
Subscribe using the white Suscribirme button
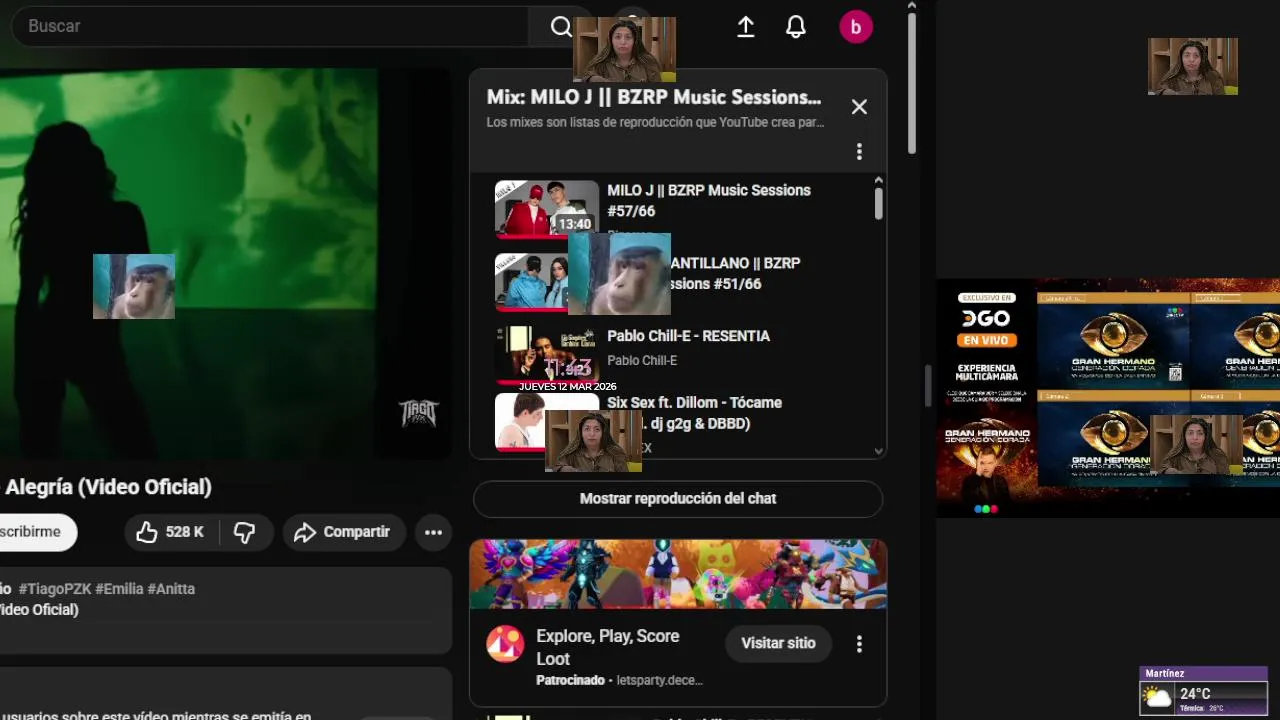pos(36,532)
